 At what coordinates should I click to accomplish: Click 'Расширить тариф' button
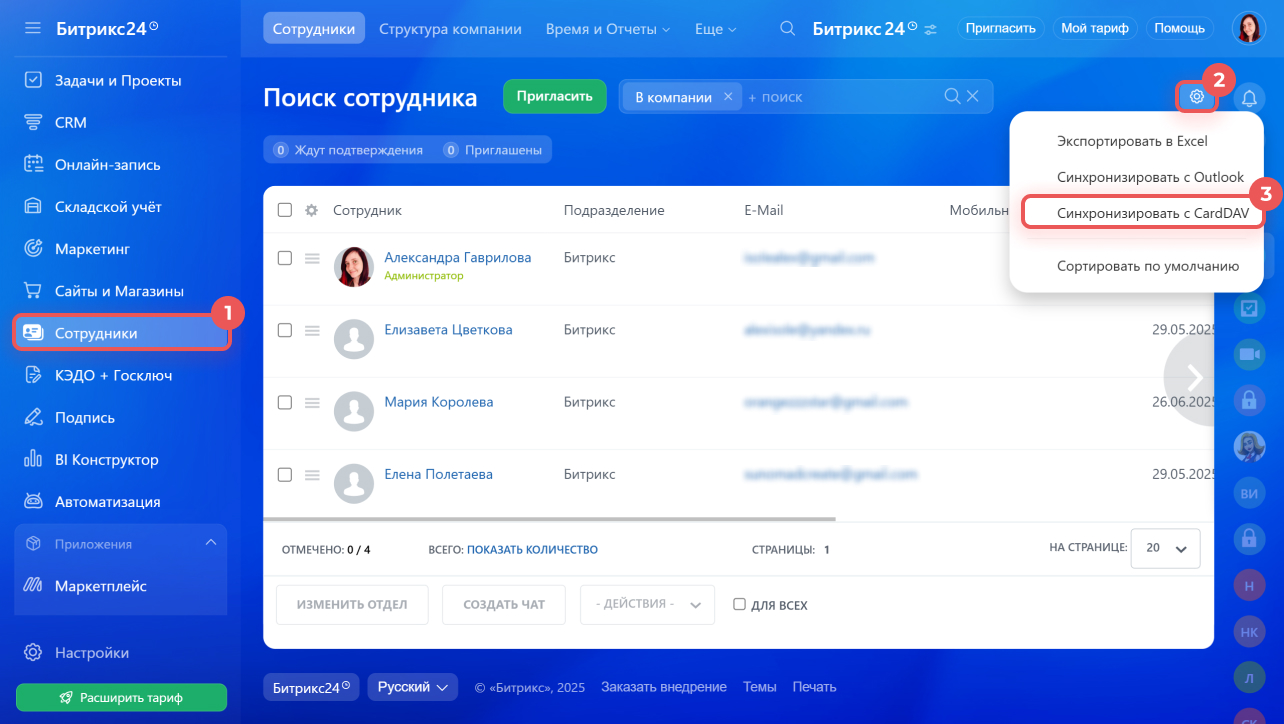coord(121,697)
